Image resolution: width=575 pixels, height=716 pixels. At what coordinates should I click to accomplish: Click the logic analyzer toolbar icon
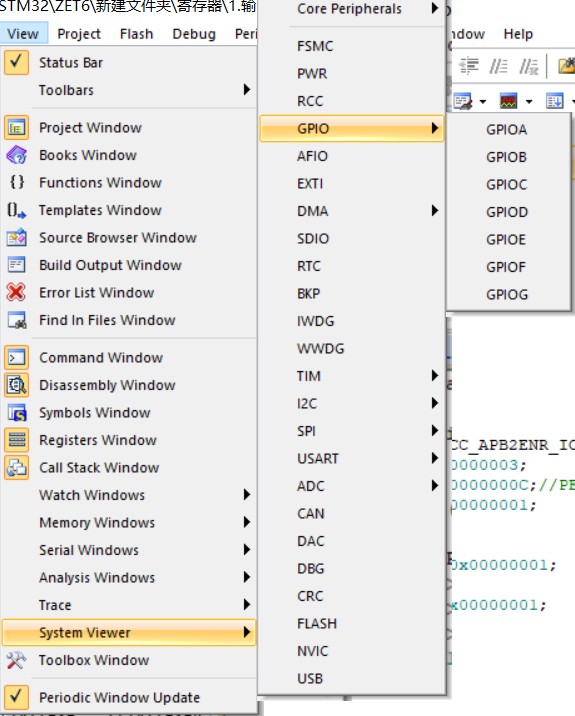point(508,100)
